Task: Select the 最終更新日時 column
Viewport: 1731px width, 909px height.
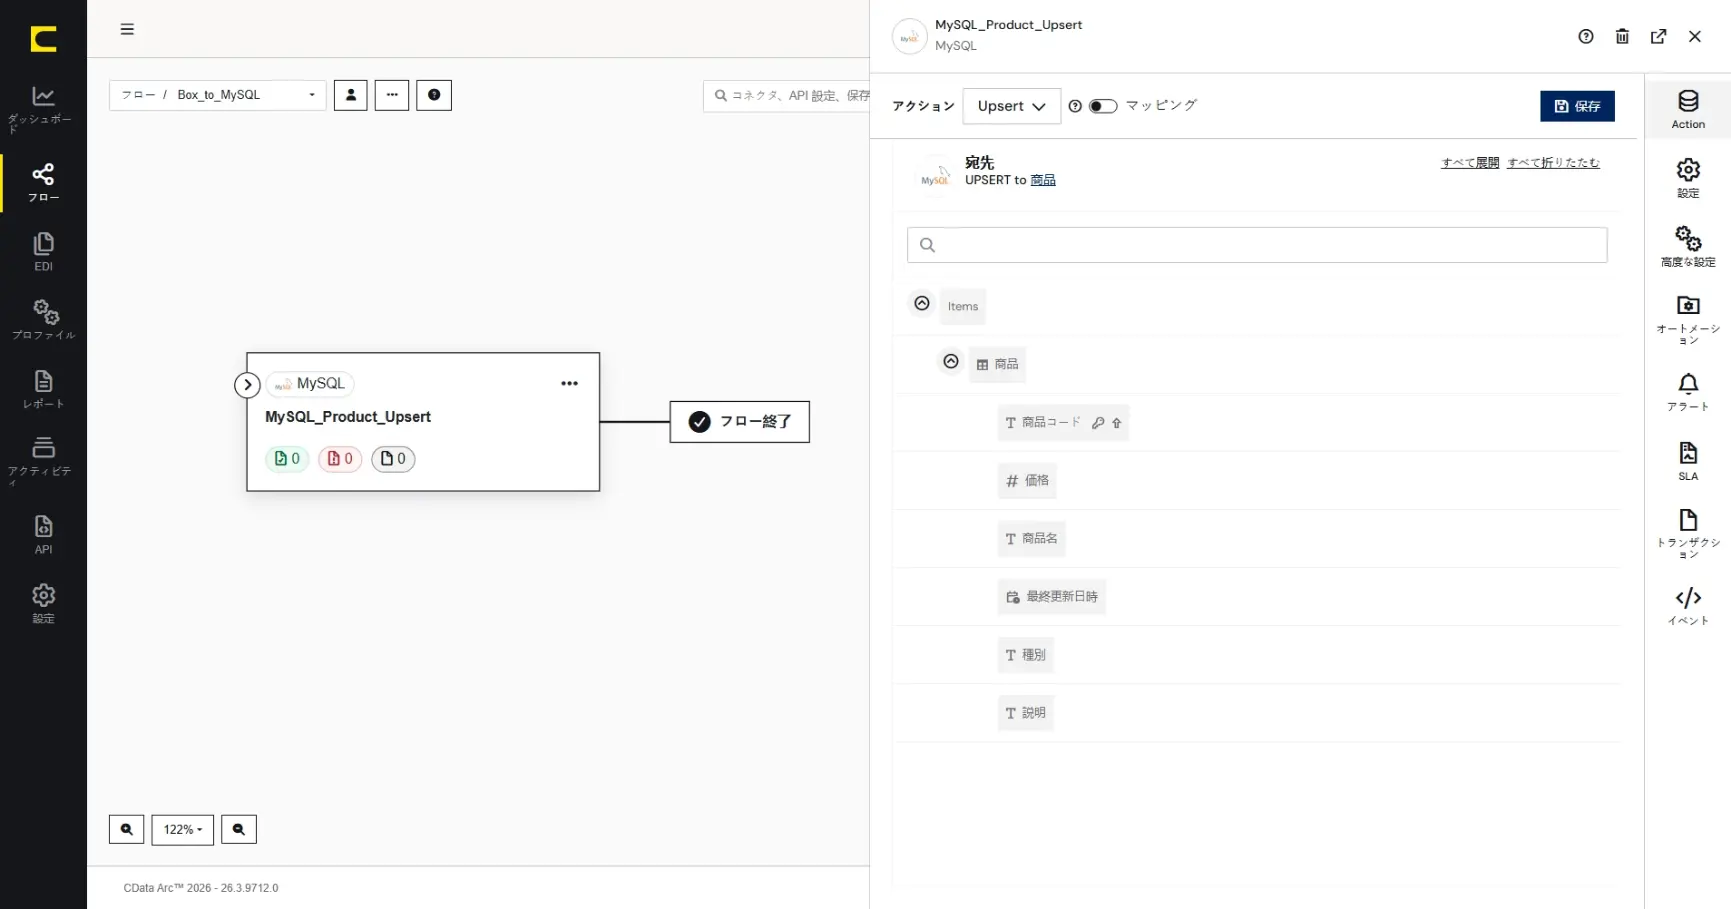Action: tap(1052, 597)
